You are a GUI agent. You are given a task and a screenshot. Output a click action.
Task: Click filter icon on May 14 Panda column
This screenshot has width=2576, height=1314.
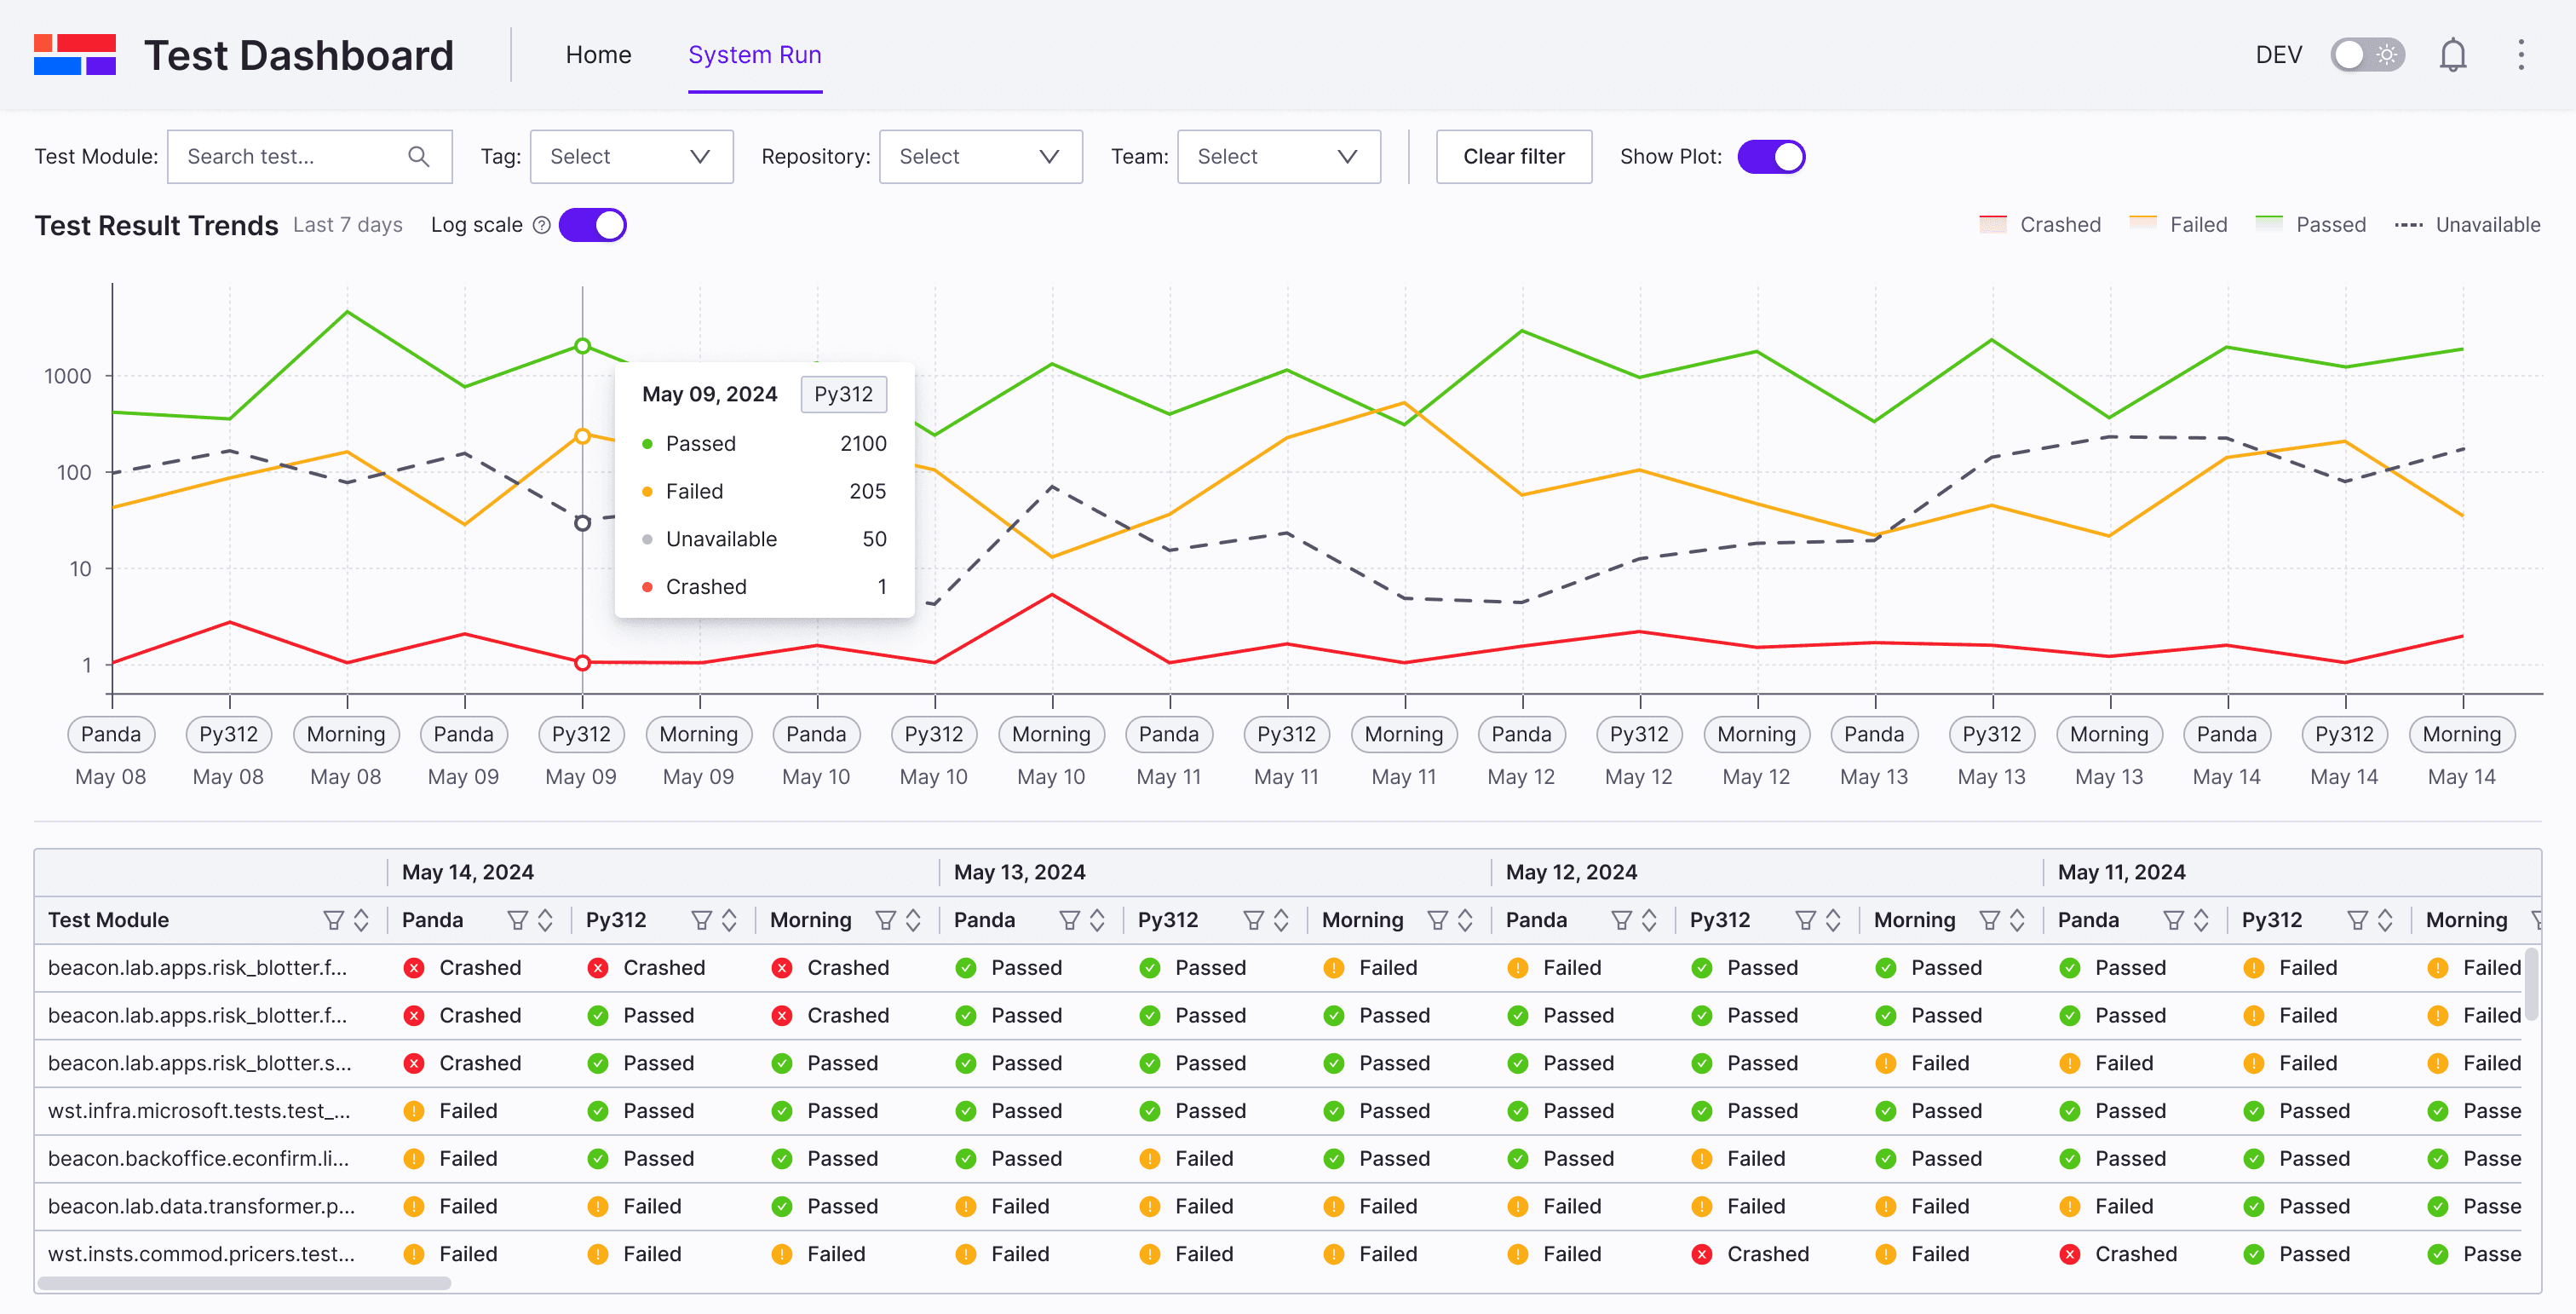point(517,920)
